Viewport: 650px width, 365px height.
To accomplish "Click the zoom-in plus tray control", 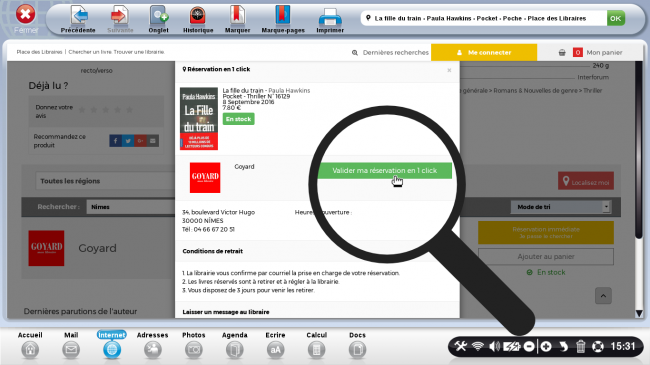I will point(546,346).
